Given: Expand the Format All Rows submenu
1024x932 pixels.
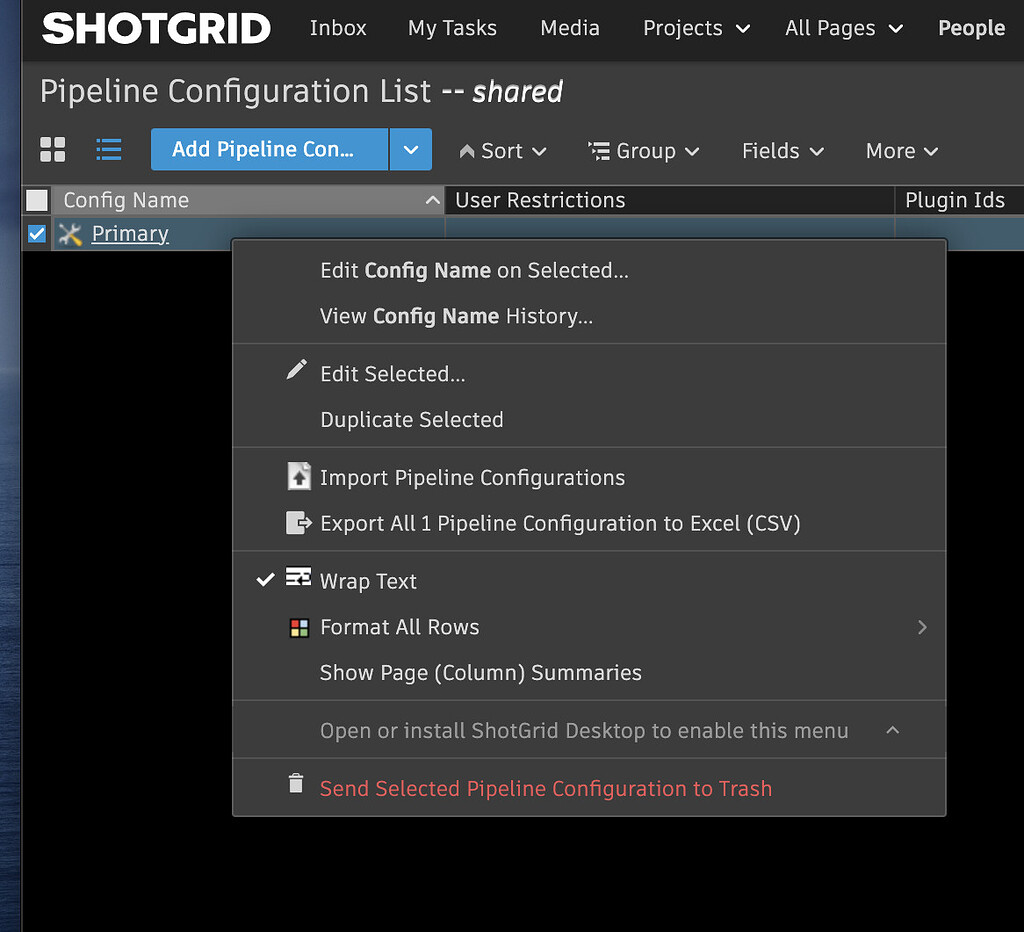Looking at the screenshot, I should [x=921, y=627].
